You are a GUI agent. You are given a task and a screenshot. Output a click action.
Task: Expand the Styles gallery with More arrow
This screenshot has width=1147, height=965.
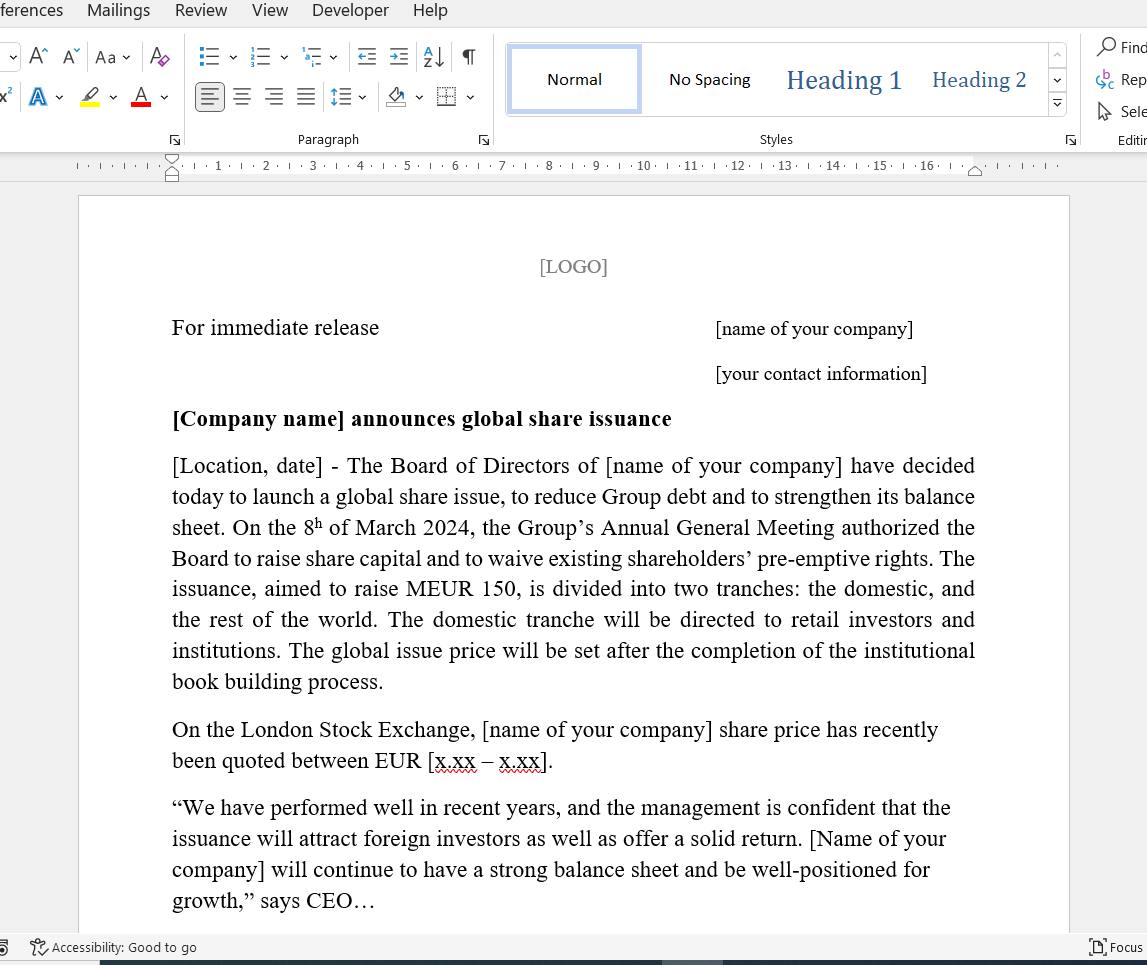pyautogui.click(x=1057, y=104)
